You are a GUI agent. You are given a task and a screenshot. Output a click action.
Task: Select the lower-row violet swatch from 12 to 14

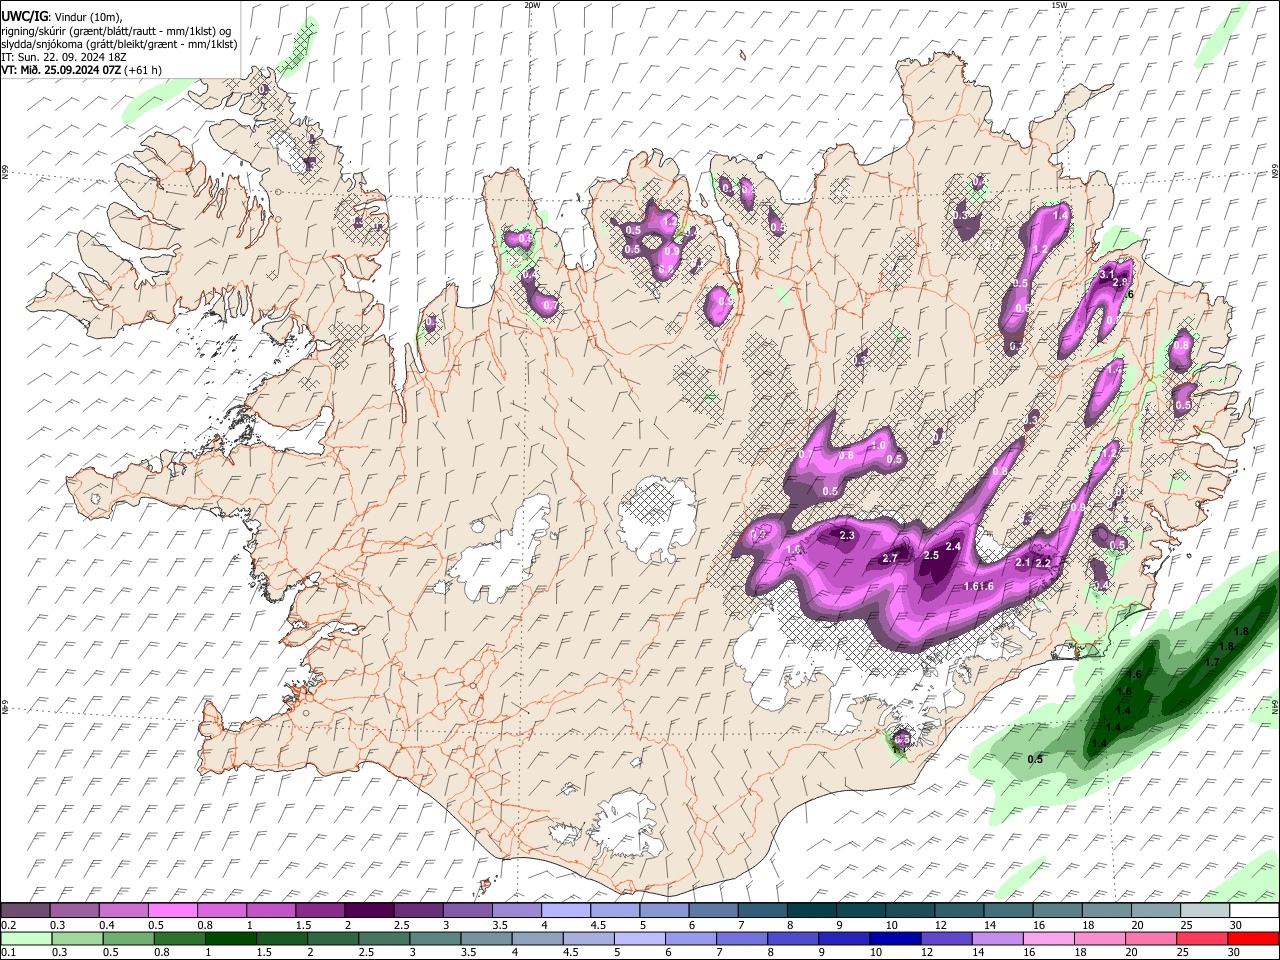coord(945,938)
